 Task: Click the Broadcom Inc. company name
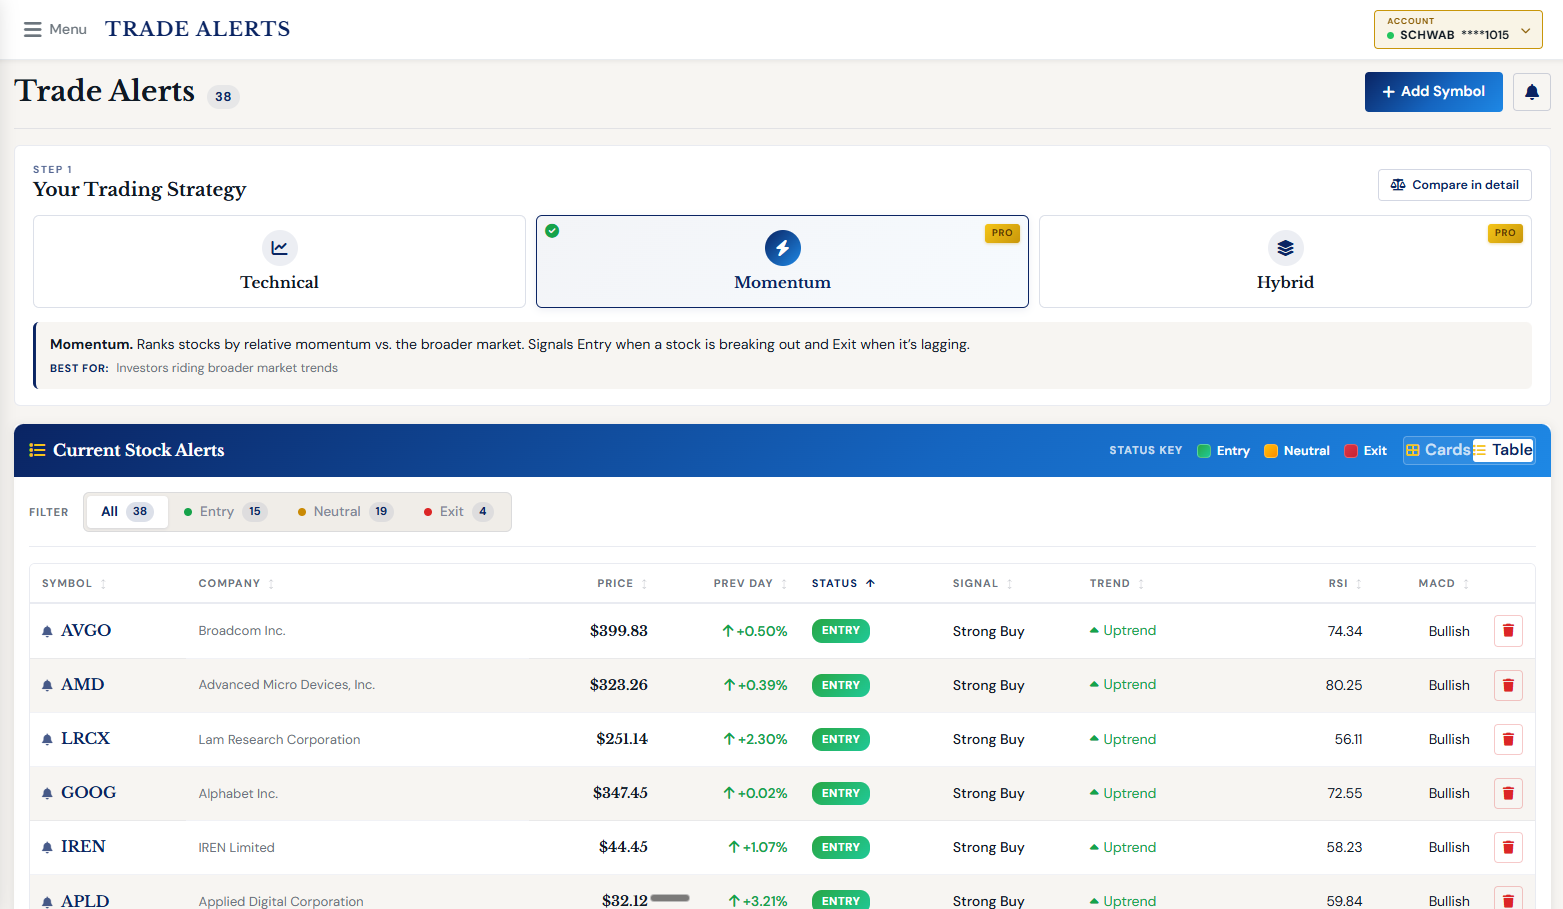click(x=242, y=631)
